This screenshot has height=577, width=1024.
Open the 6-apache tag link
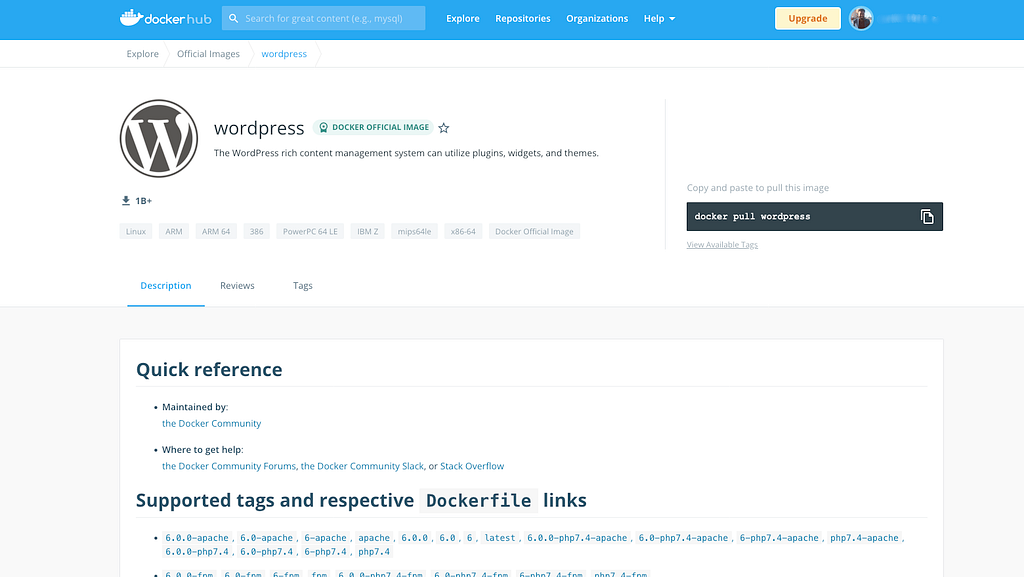[325, 538]
